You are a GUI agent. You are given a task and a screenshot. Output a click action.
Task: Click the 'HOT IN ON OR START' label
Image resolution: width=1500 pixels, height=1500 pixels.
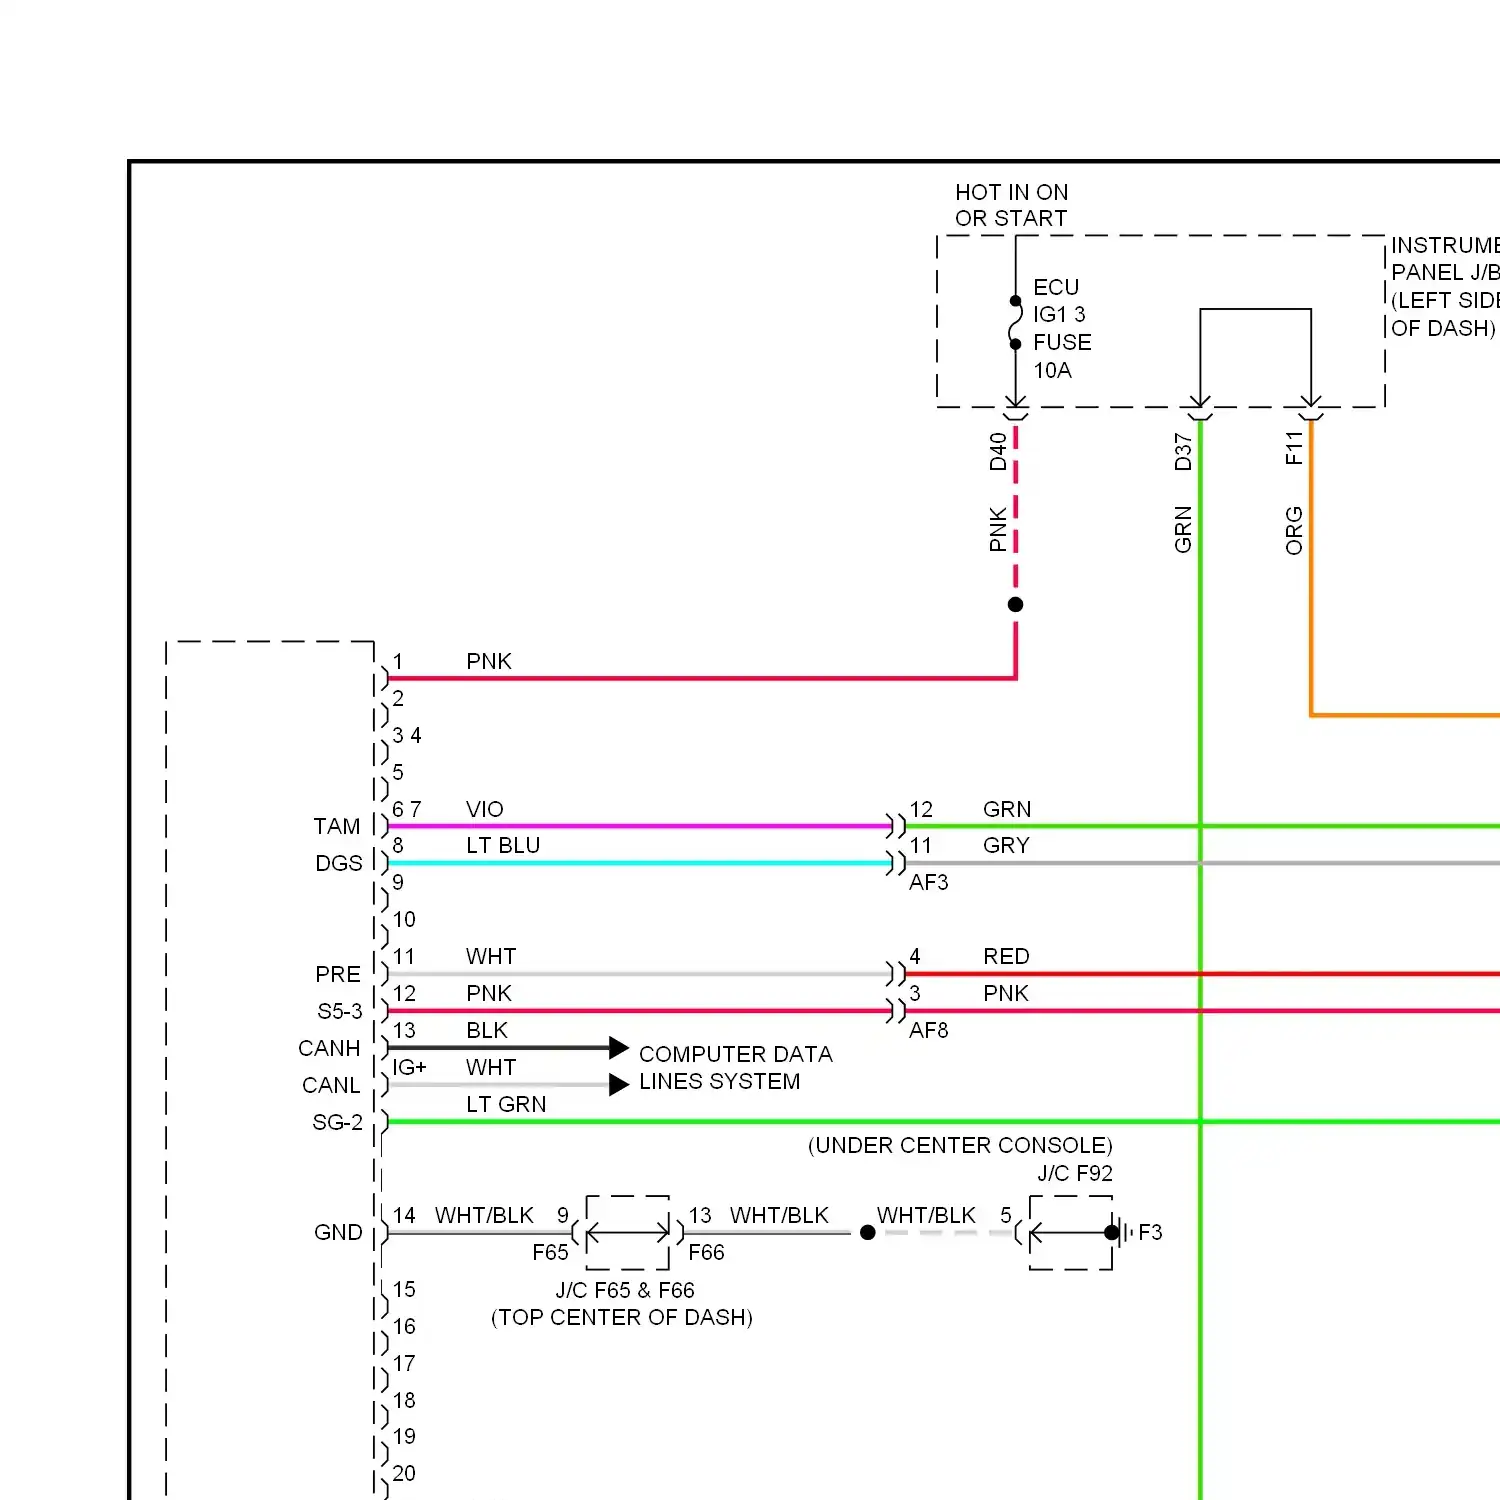point(1011,205)
